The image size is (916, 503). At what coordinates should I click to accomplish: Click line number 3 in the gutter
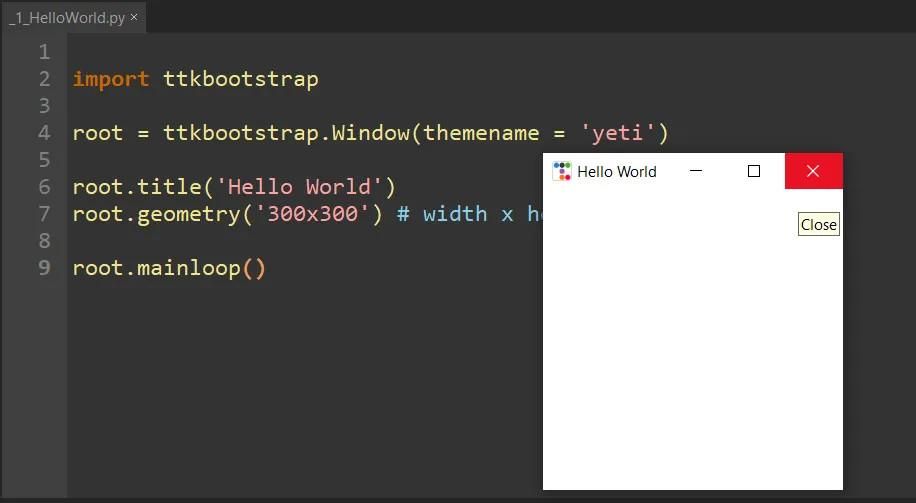pyautogui.click(x=44, y=106)
